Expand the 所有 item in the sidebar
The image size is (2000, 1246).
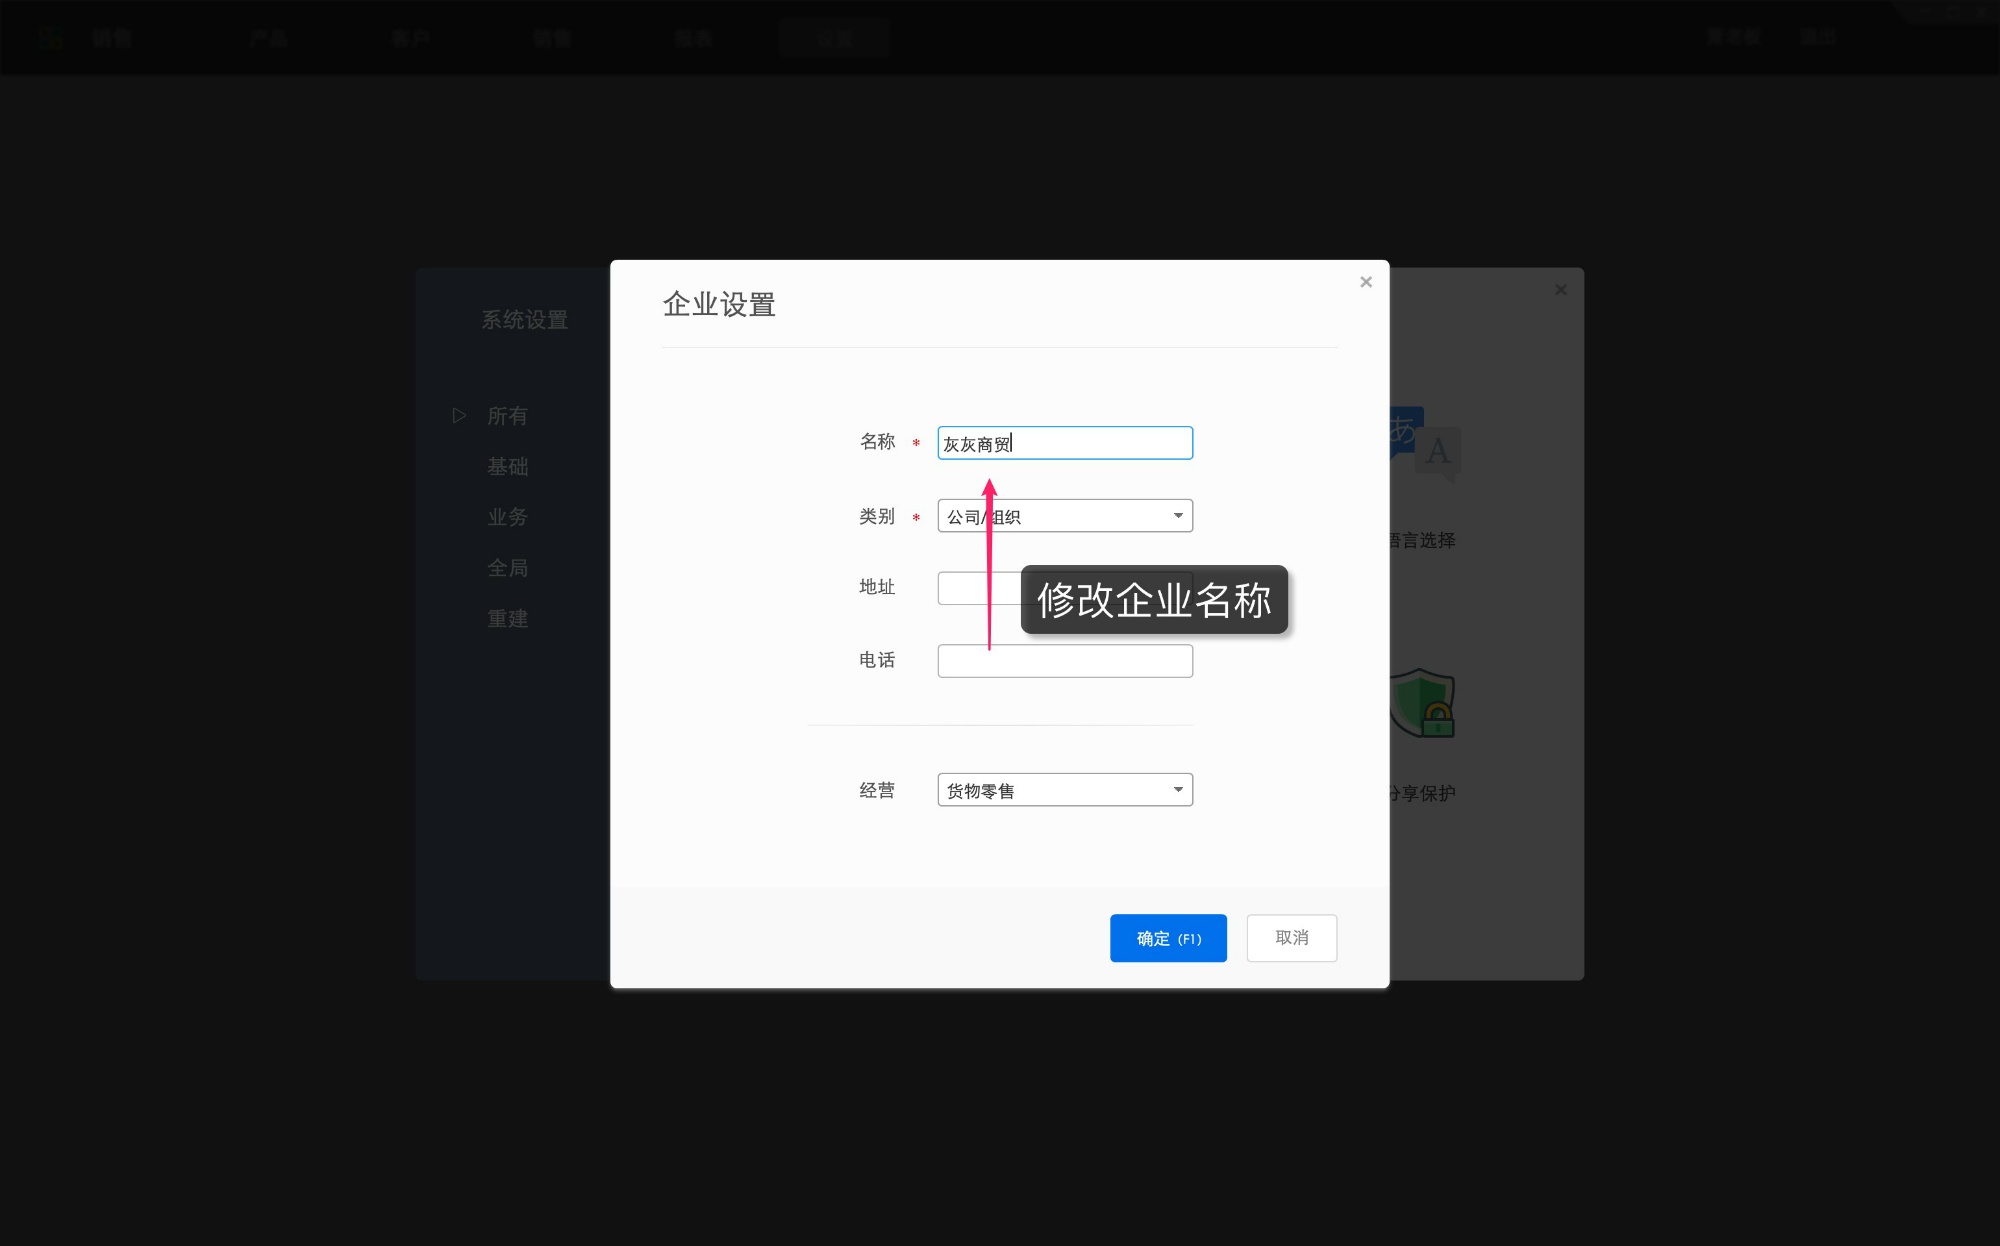(459, 415)
